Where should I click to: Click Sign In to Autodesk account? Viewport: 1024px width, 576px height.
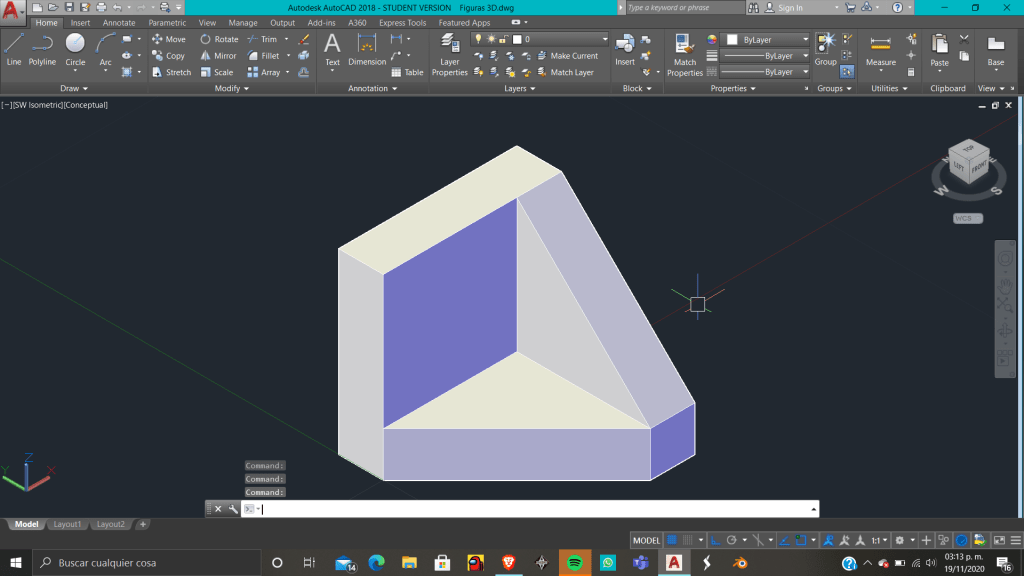tap(790, 8)
